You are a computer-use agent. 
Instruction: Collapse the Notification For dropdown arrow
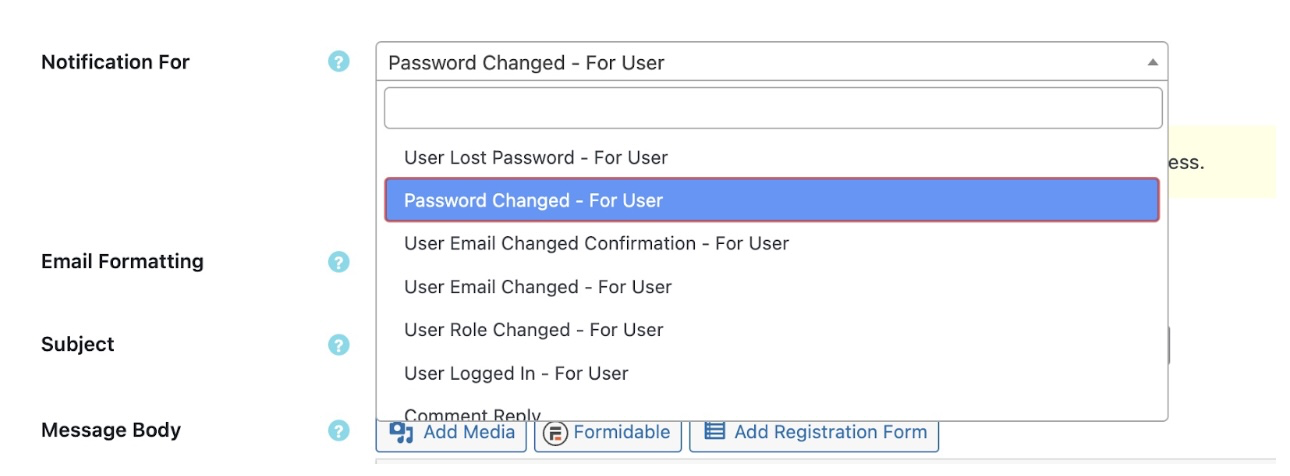pos(1152,62)
